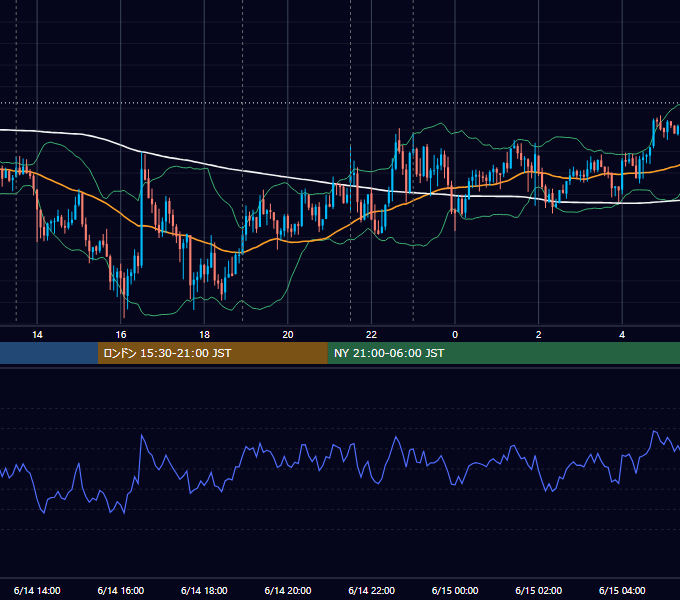Viewport: 680px width, 600px height.
Task: Select the 6/14 16:00 date label
Action: pyautogui.click(x=121, y=590)
